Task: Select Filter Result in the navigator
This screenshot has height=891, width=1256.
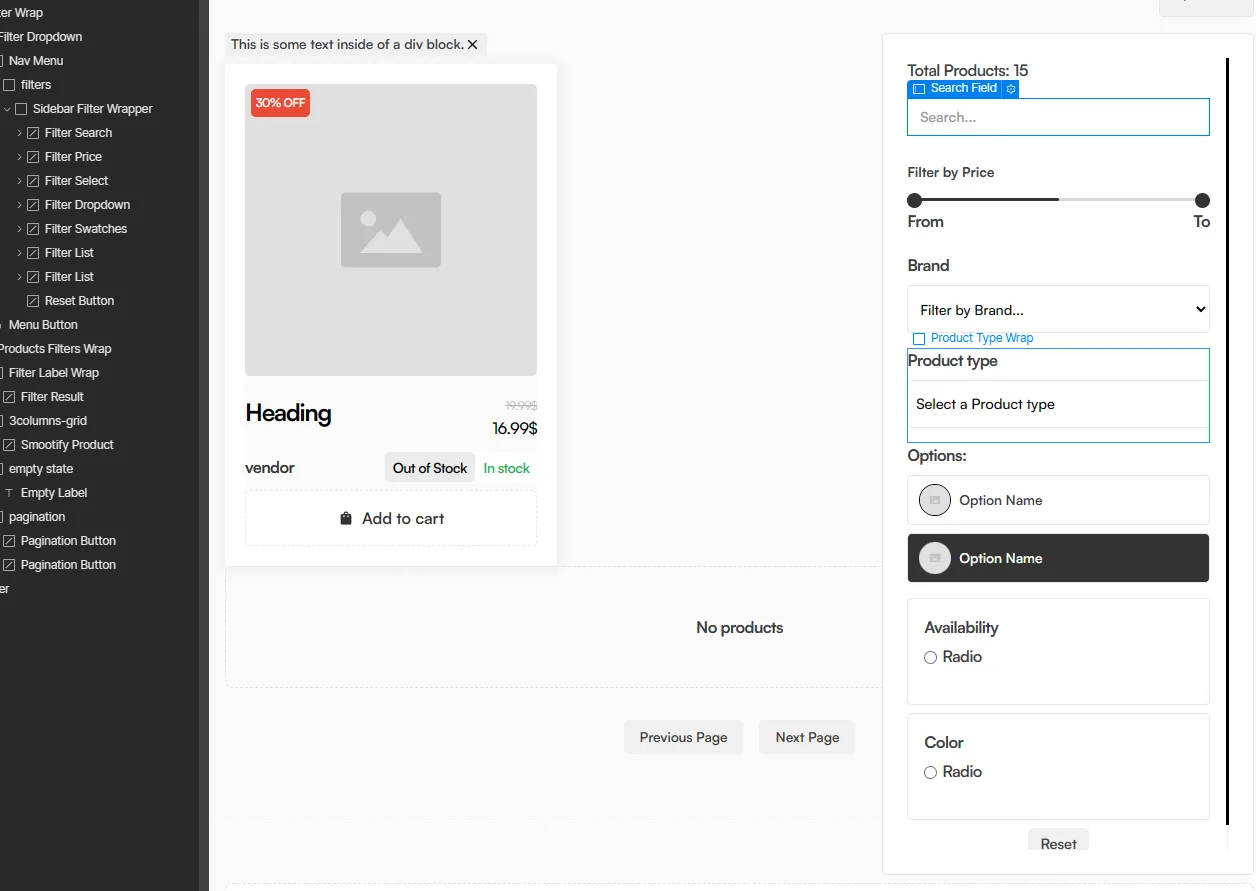Action: (x=52, y=397)
